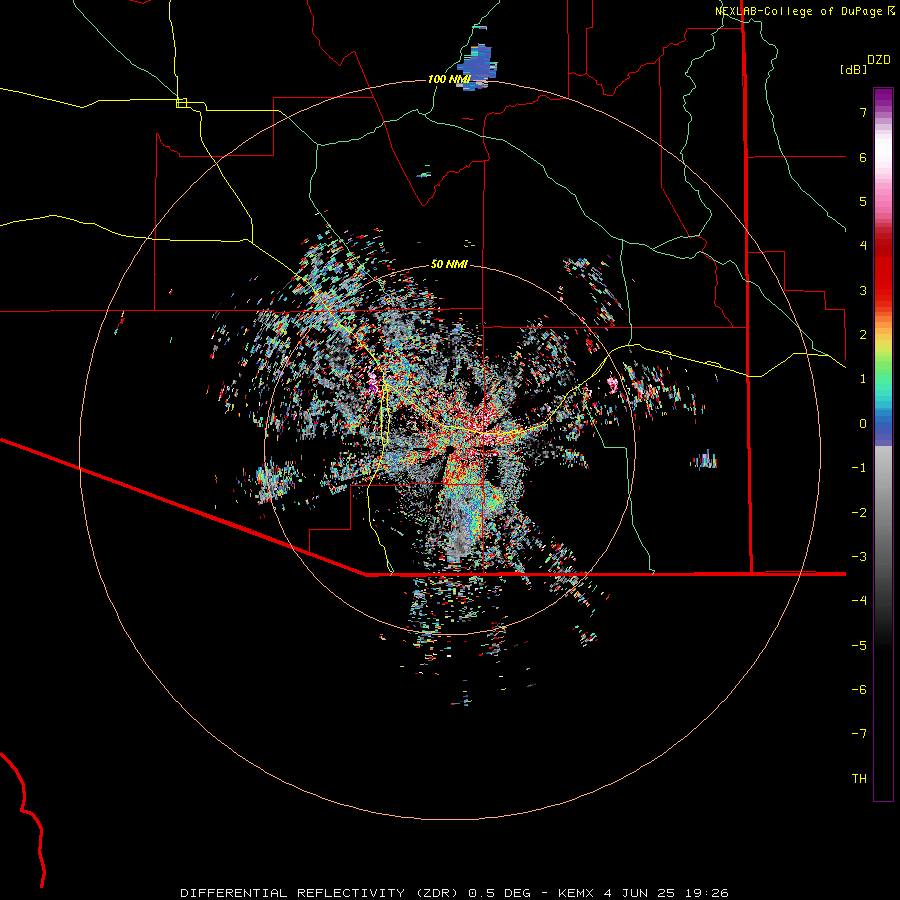Click the small yellow square highway marker
This screenshot has height=900, width=900.
[181, 103]
